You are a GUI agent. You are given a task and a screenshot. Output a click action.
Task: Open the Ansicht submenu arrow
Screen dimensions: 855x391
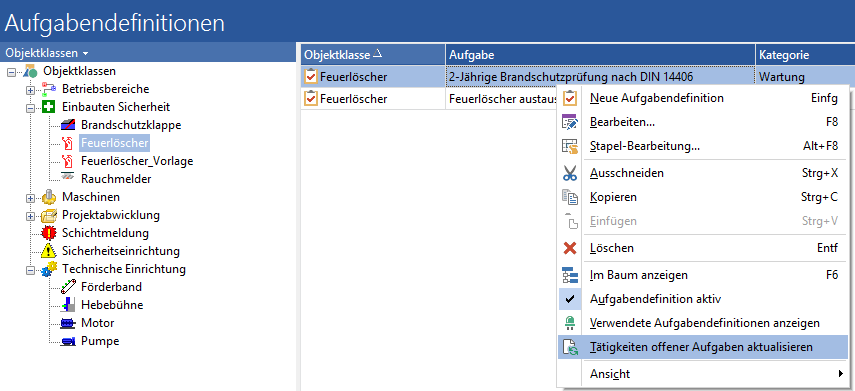(x=840, y=374)
